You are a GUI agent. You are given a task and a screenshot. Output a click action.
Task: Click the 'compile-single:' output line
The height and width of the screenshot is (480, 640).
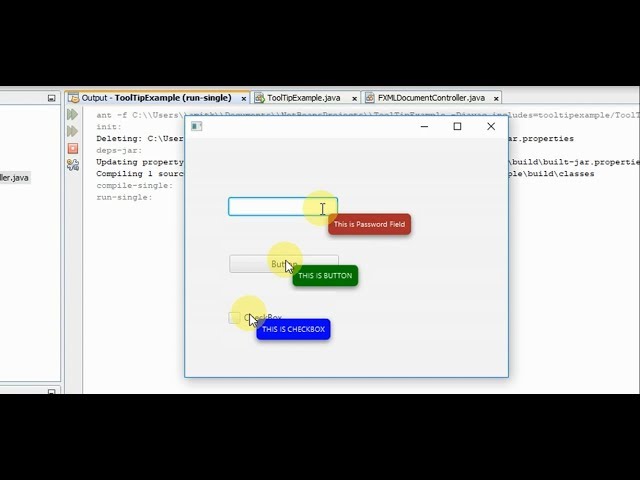point(135,186)
